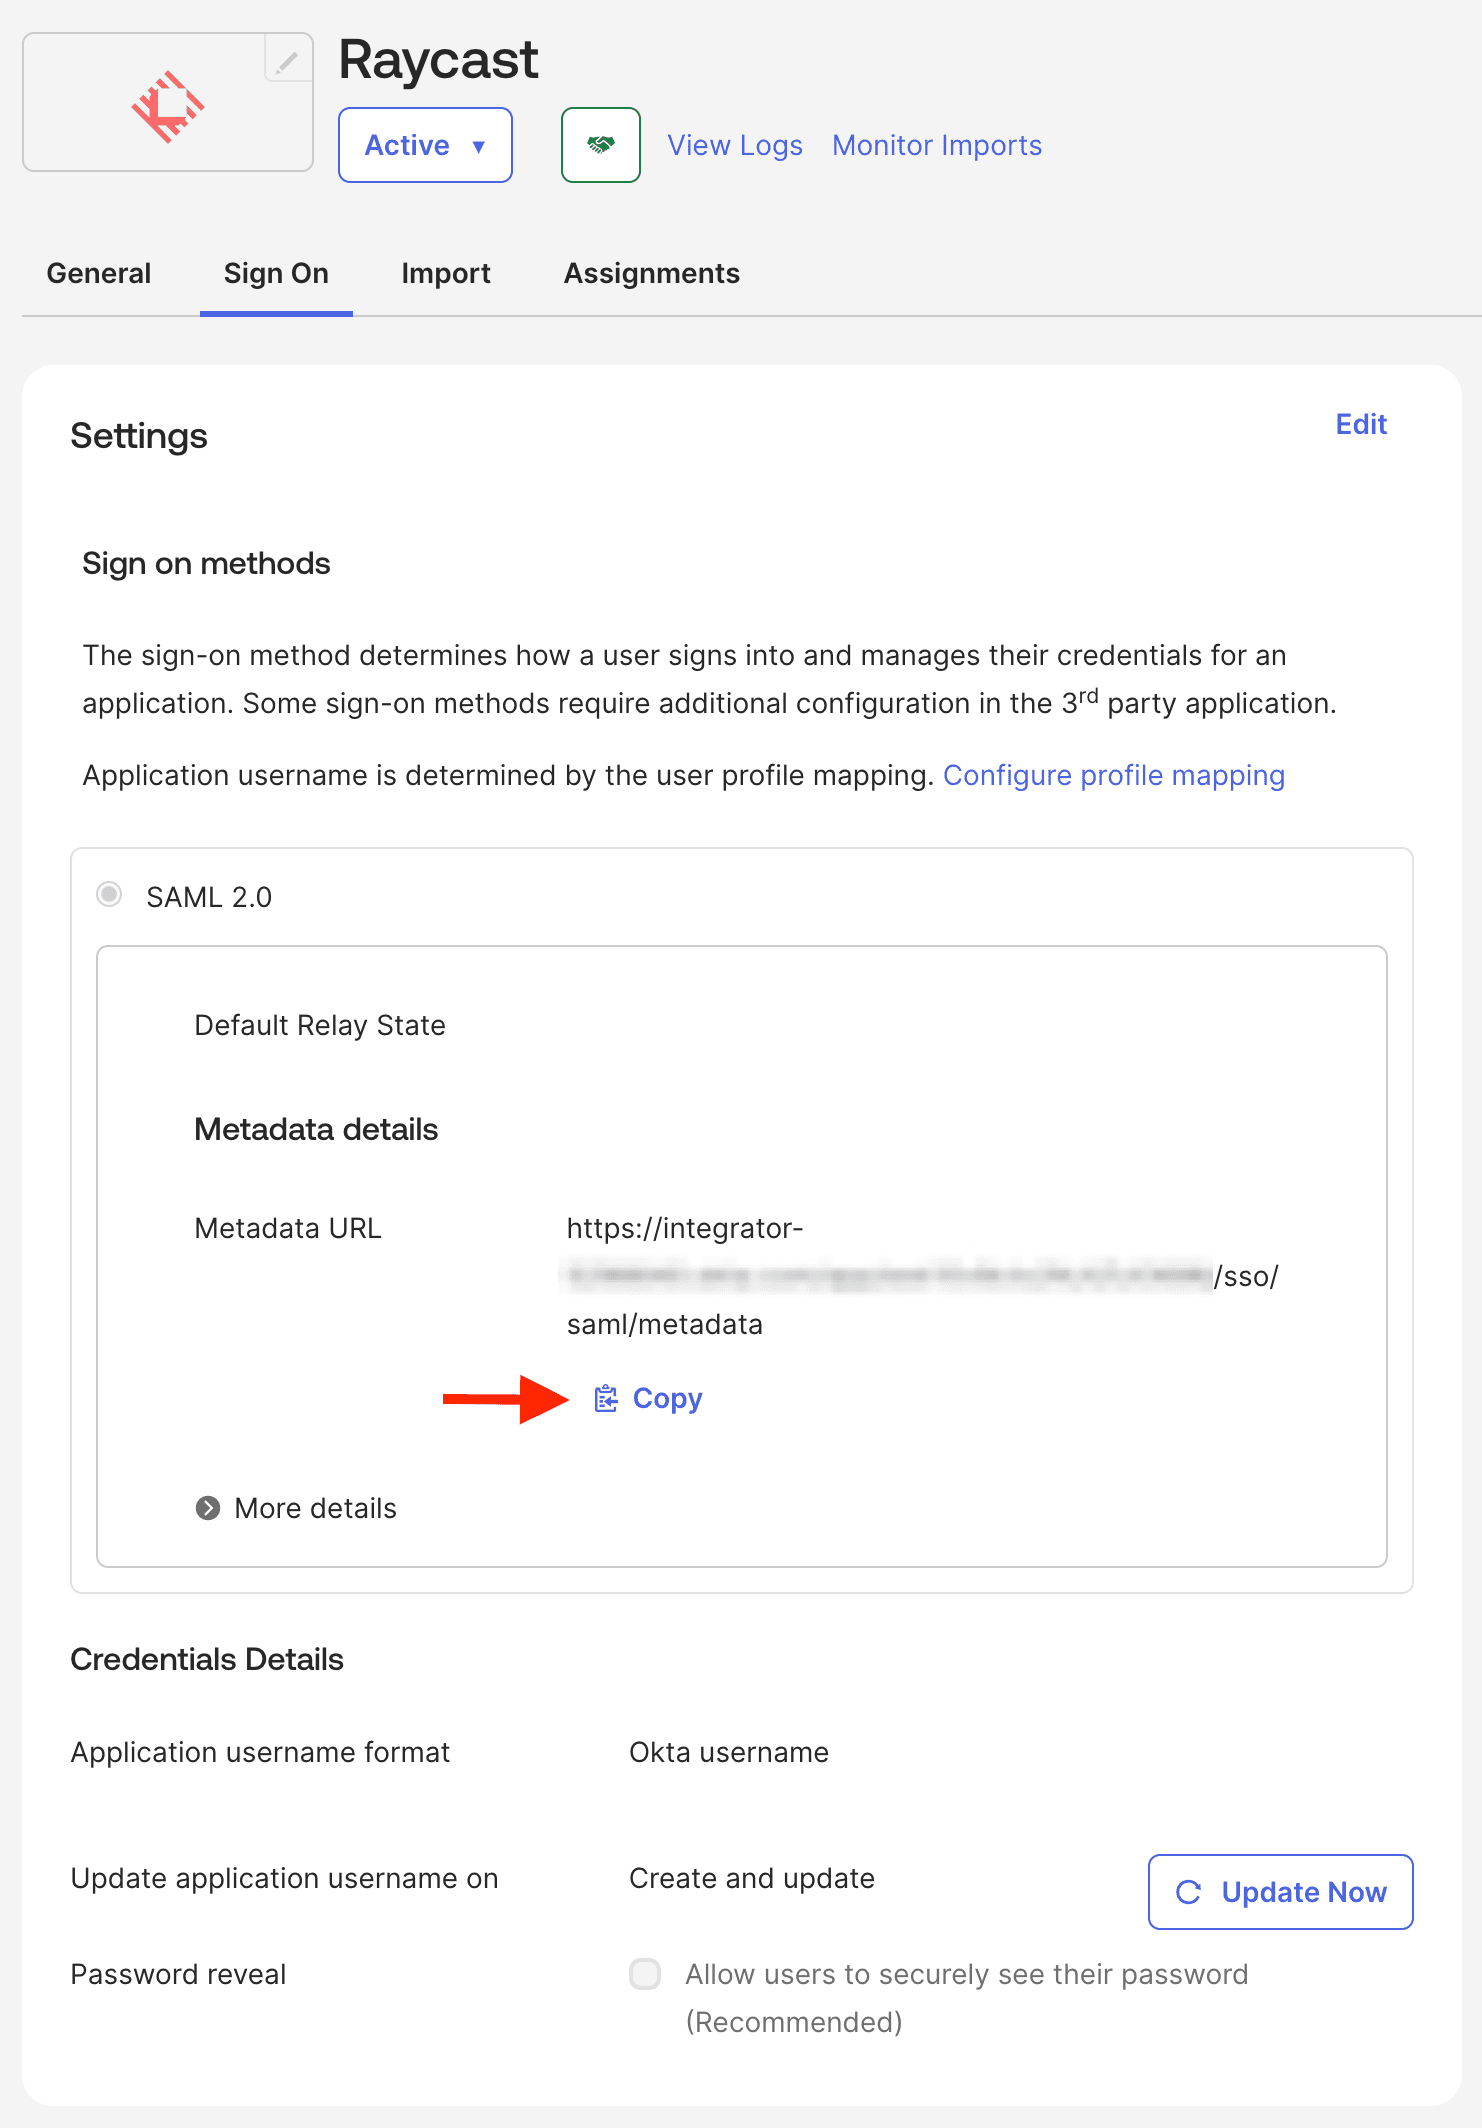Check Allow users to securely see their password
Viewport: 1482px width, 2128px height.
coord(645,1974)
